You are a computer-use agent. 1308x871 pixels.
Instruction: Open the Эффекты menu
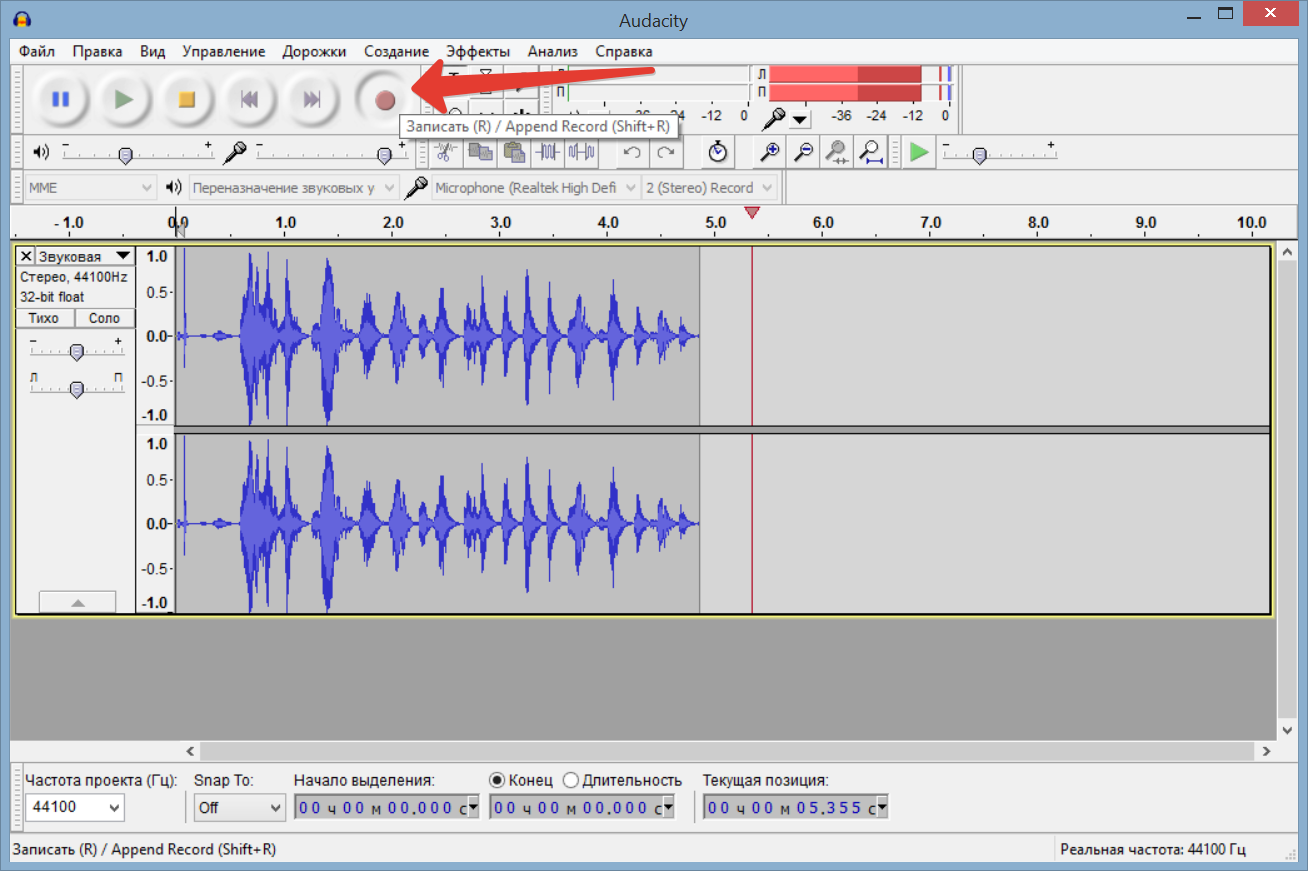478,51
